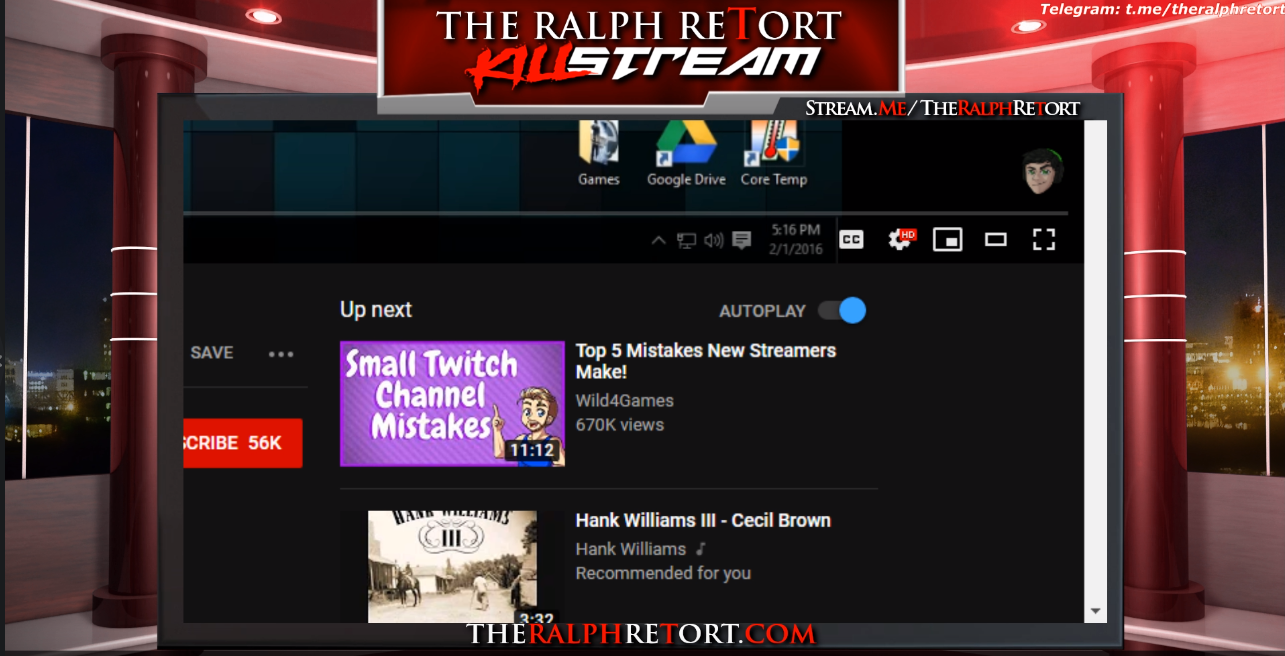Switch to miniplayer mode
Image resolution: width=1285 pixels, height=656 pixels.
click(947, 239)
